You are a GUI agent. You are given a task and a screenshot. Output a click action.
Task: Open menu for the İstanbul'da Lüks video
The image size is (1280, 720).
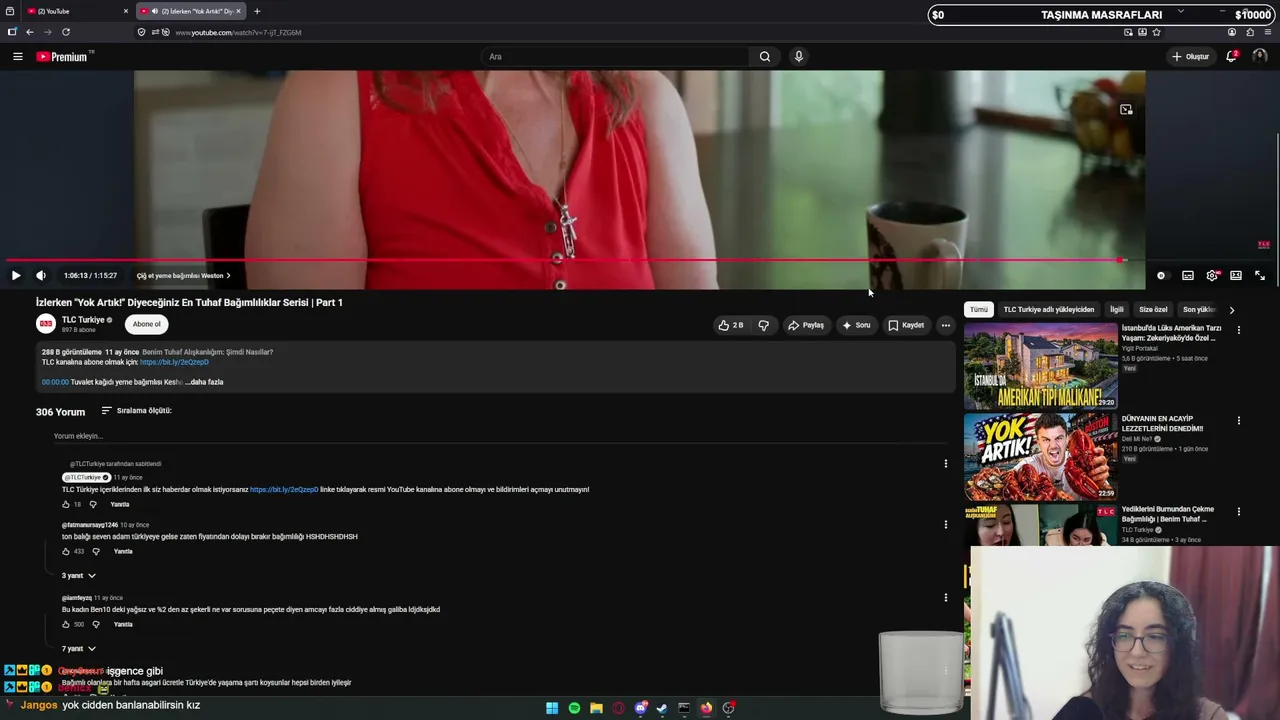coord(1238,330)
